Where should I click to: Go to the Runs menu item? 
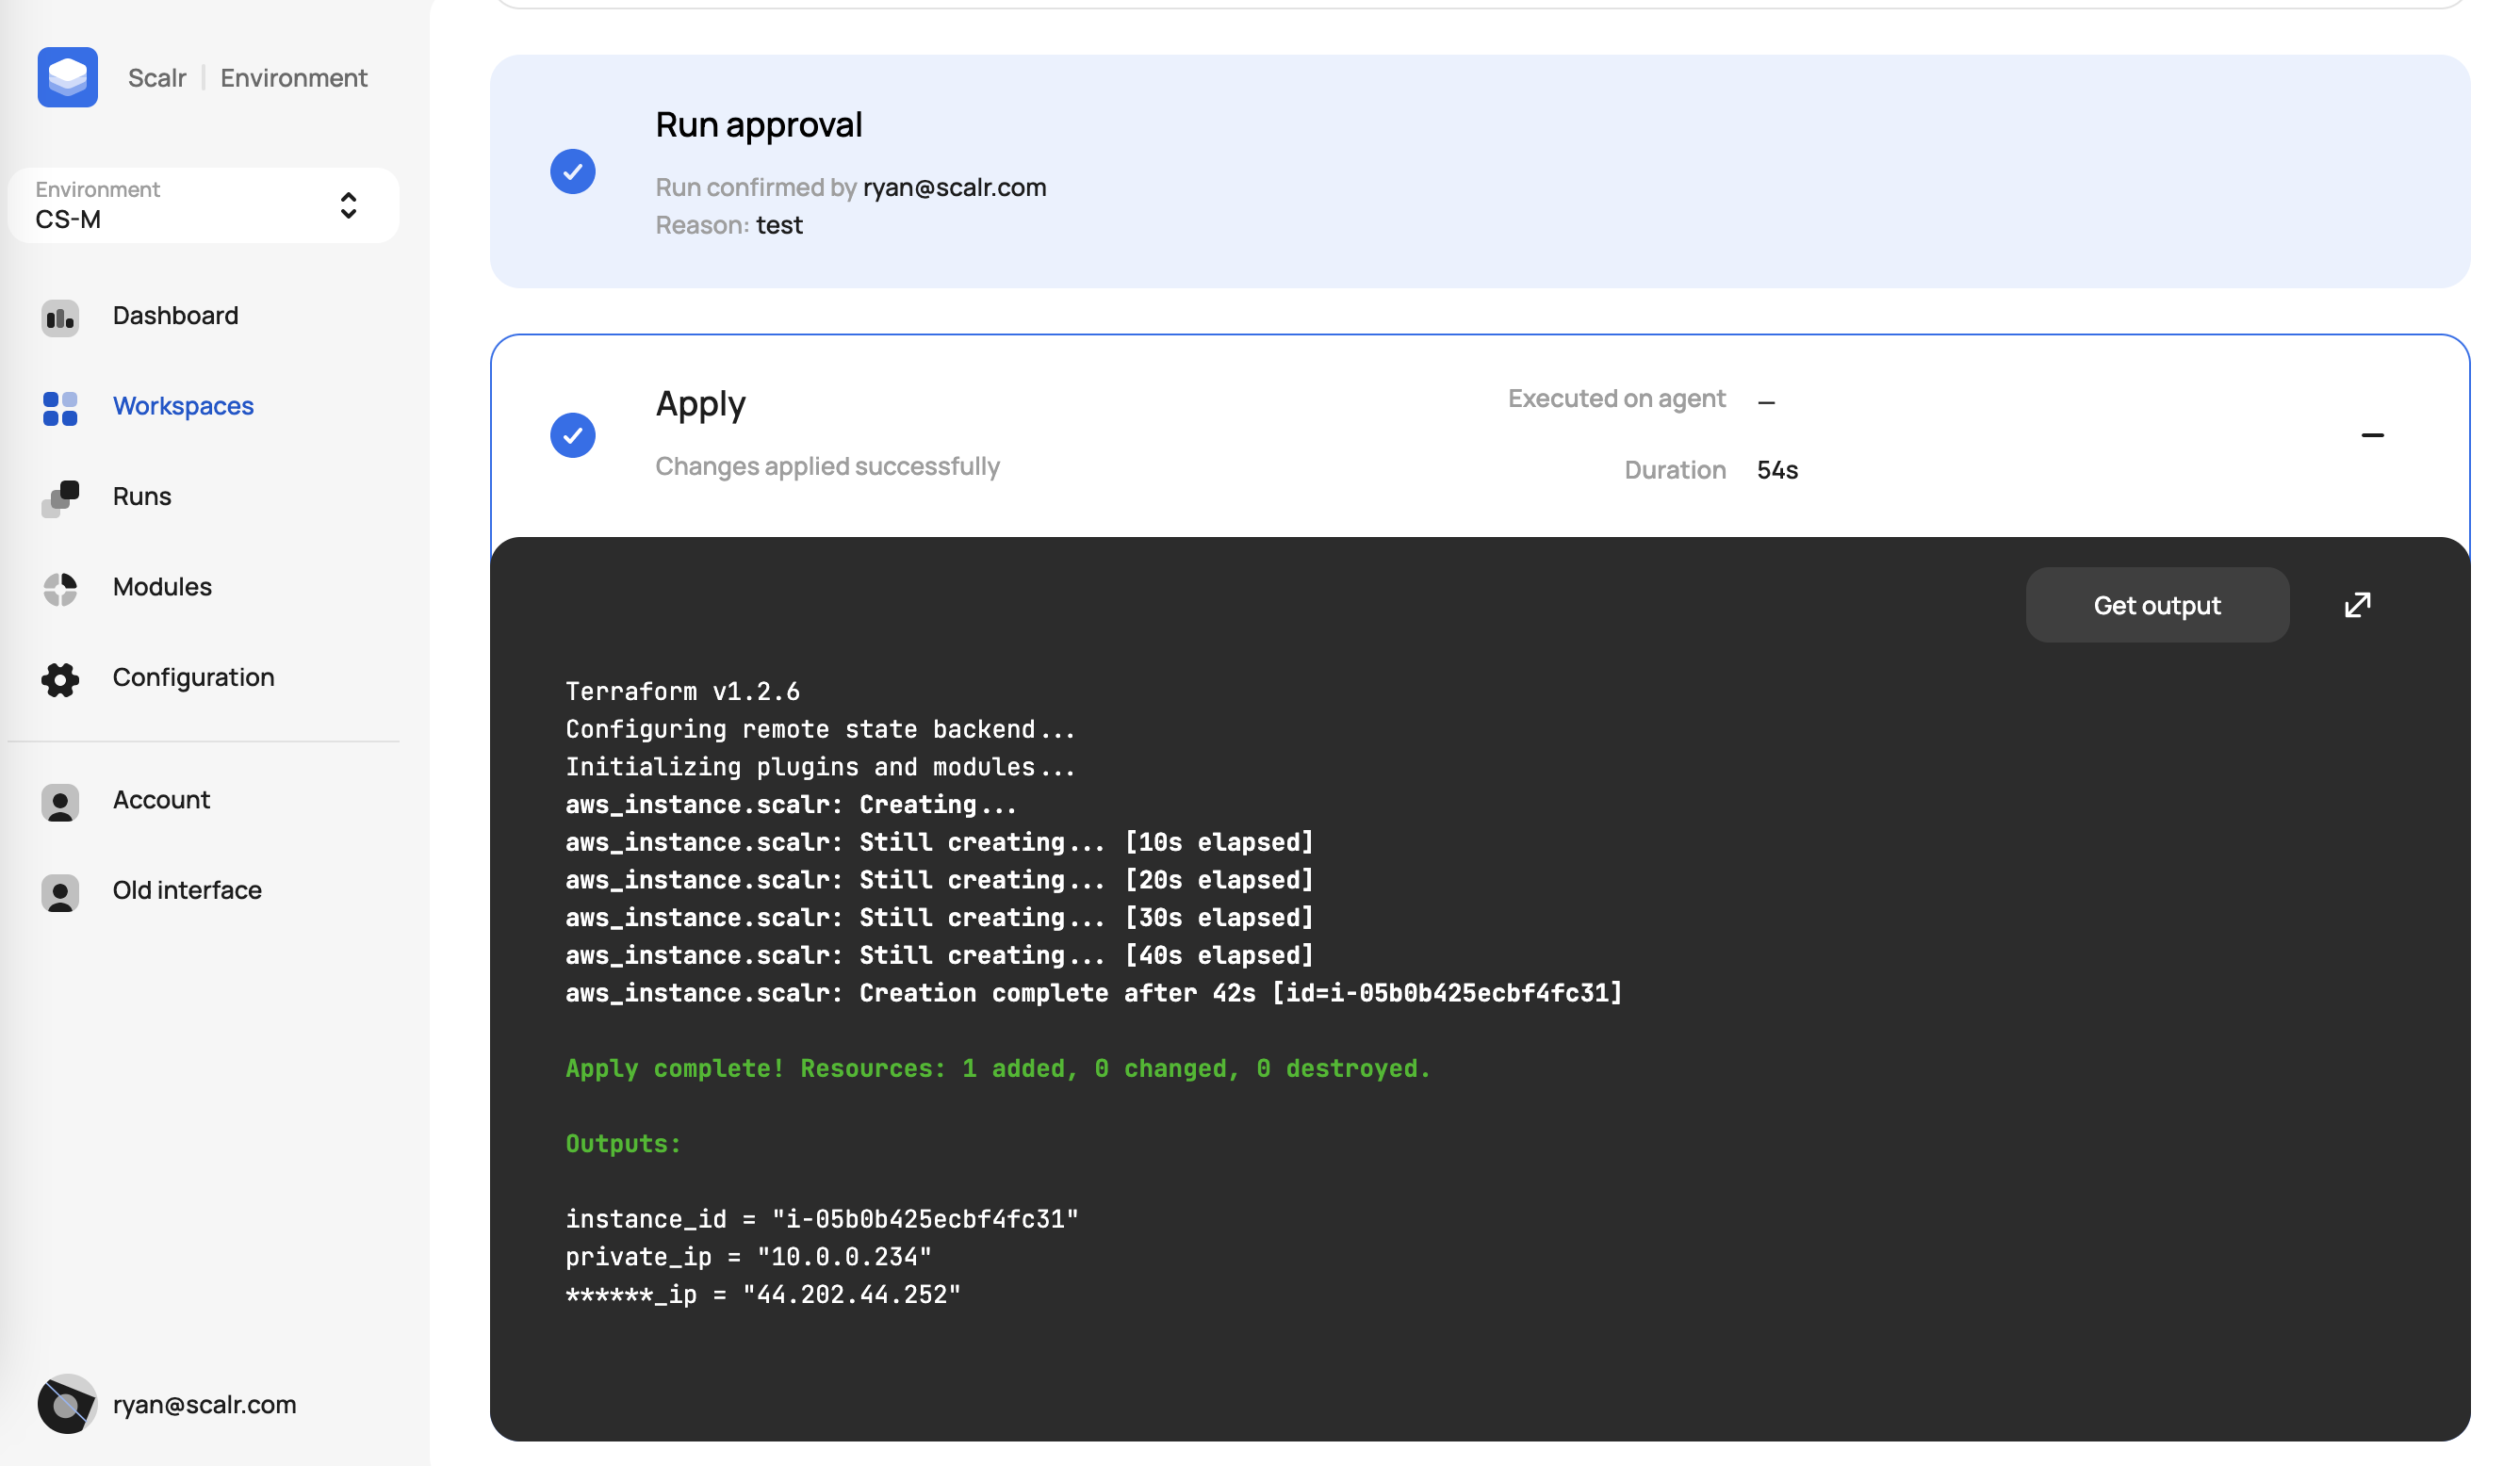[x=142, y=496]
